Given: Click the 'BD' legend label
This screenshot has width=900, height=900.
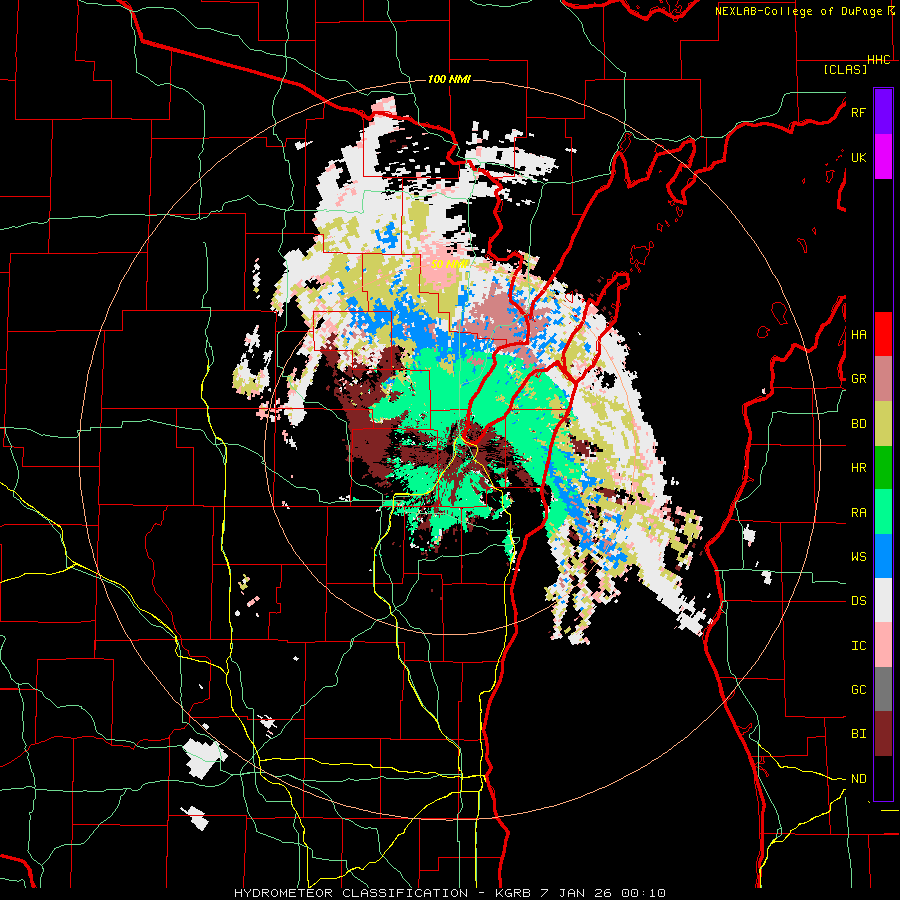Looking at the screenshot, I should pyautogui.click(x=858, y=424).
